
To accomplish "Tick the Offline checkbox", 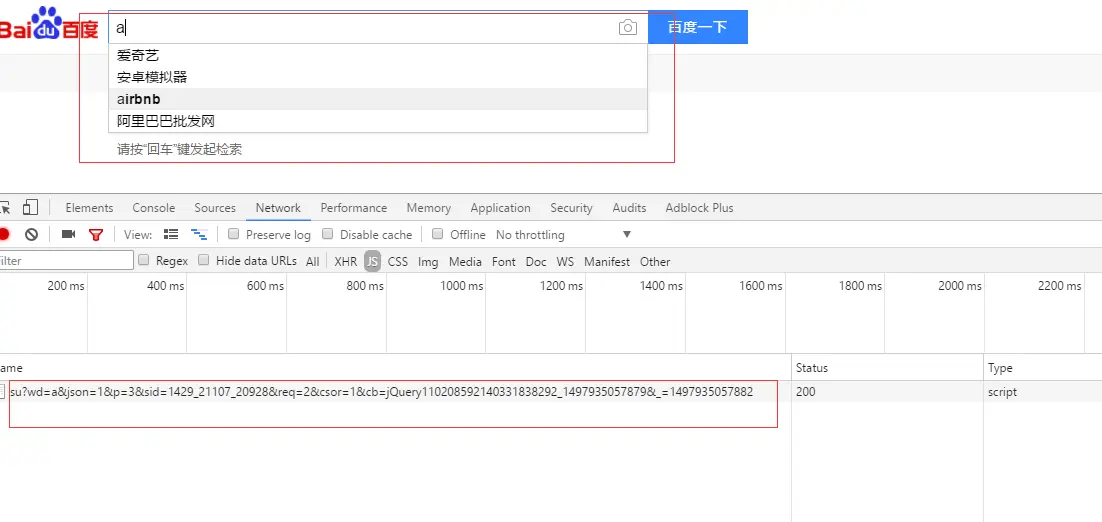I will pos(437,234).
